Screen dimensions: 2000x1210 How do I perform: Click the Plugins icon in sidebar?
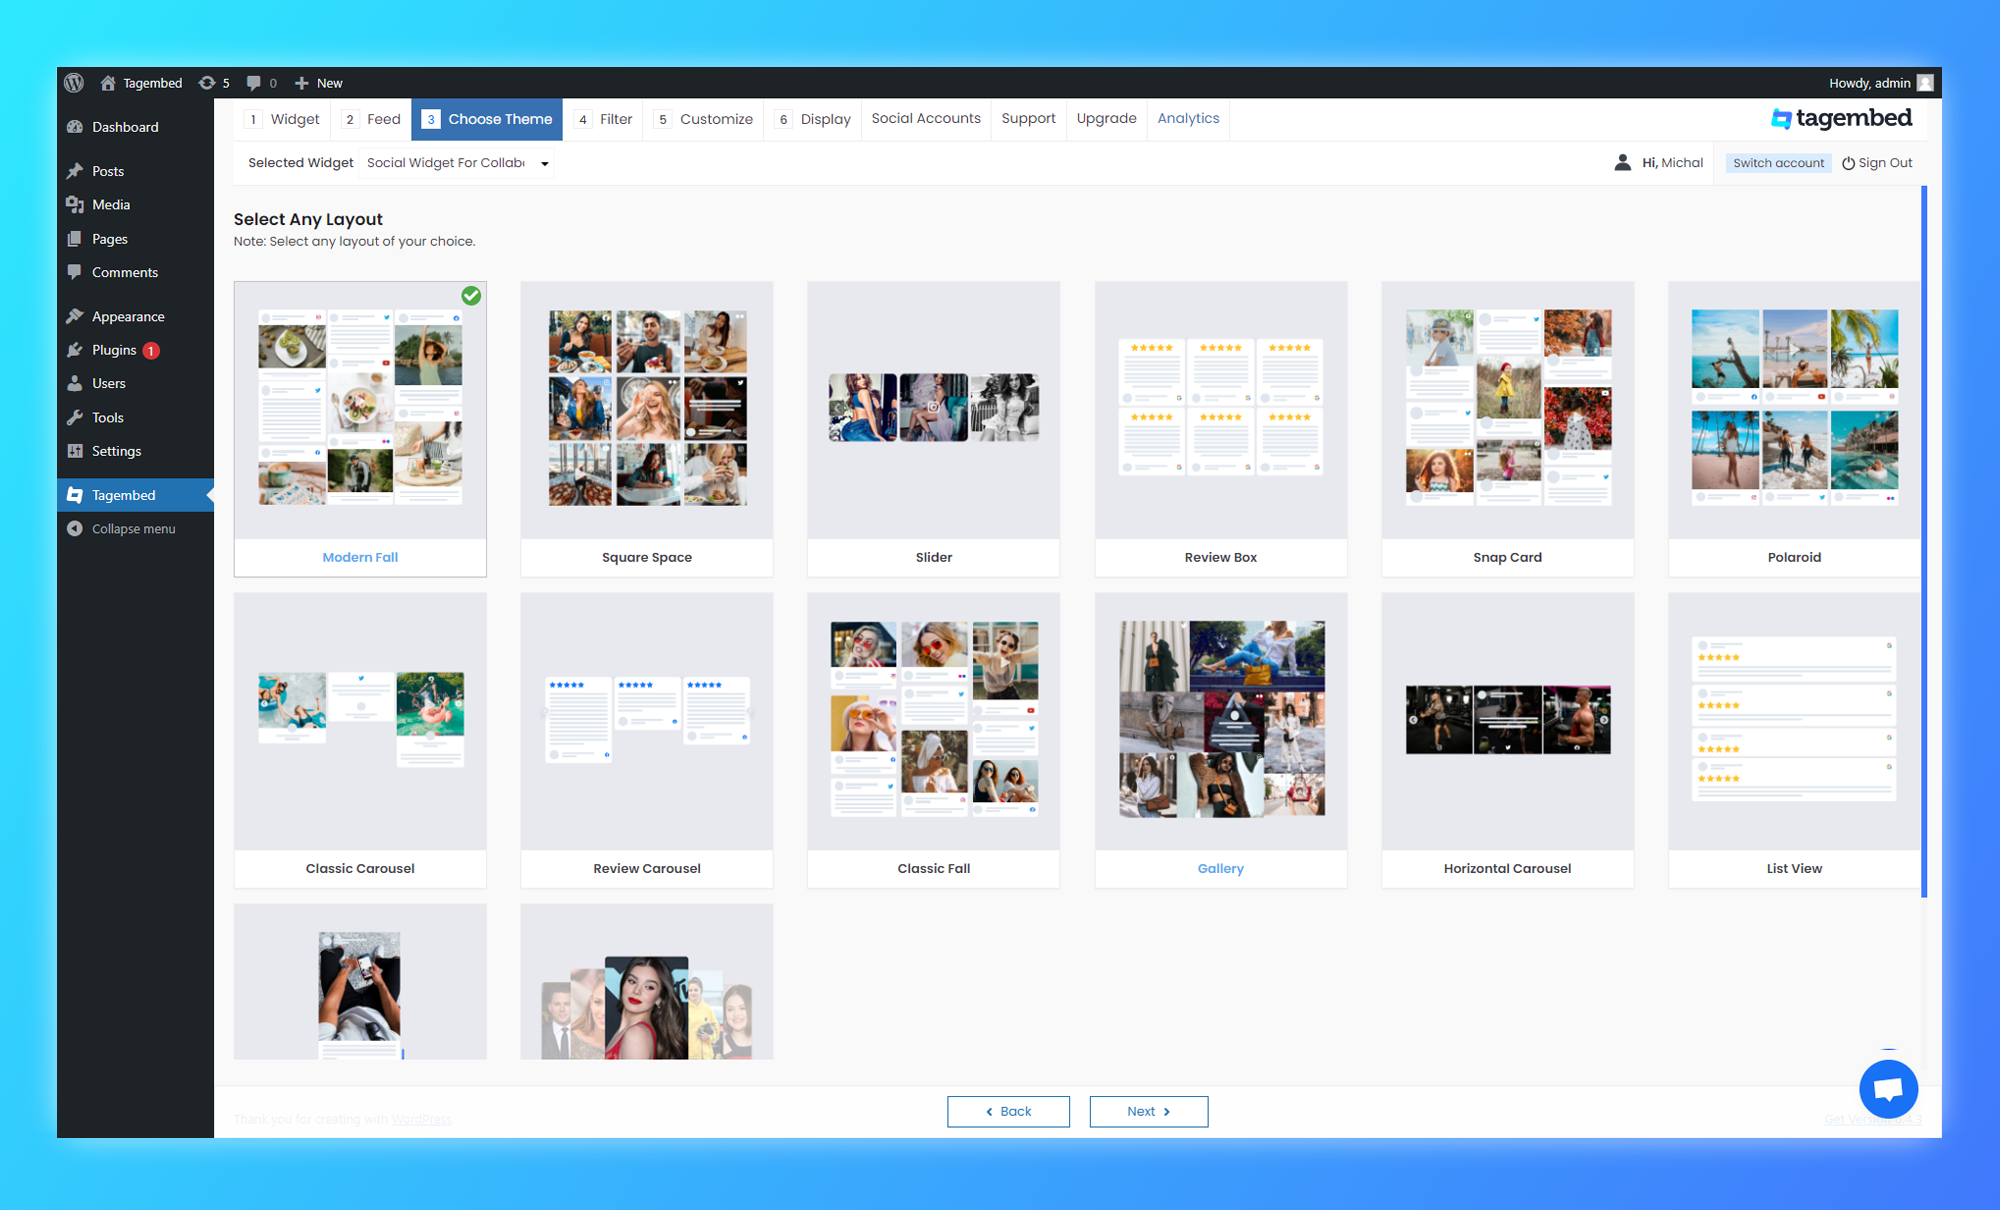coord(76,349)
